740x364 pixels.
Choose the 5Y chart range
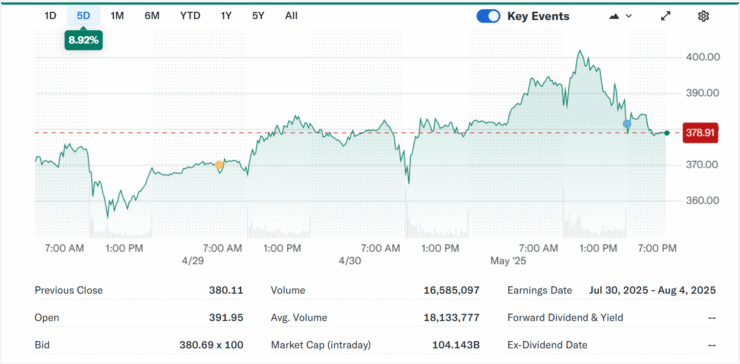tap(258, 16)
